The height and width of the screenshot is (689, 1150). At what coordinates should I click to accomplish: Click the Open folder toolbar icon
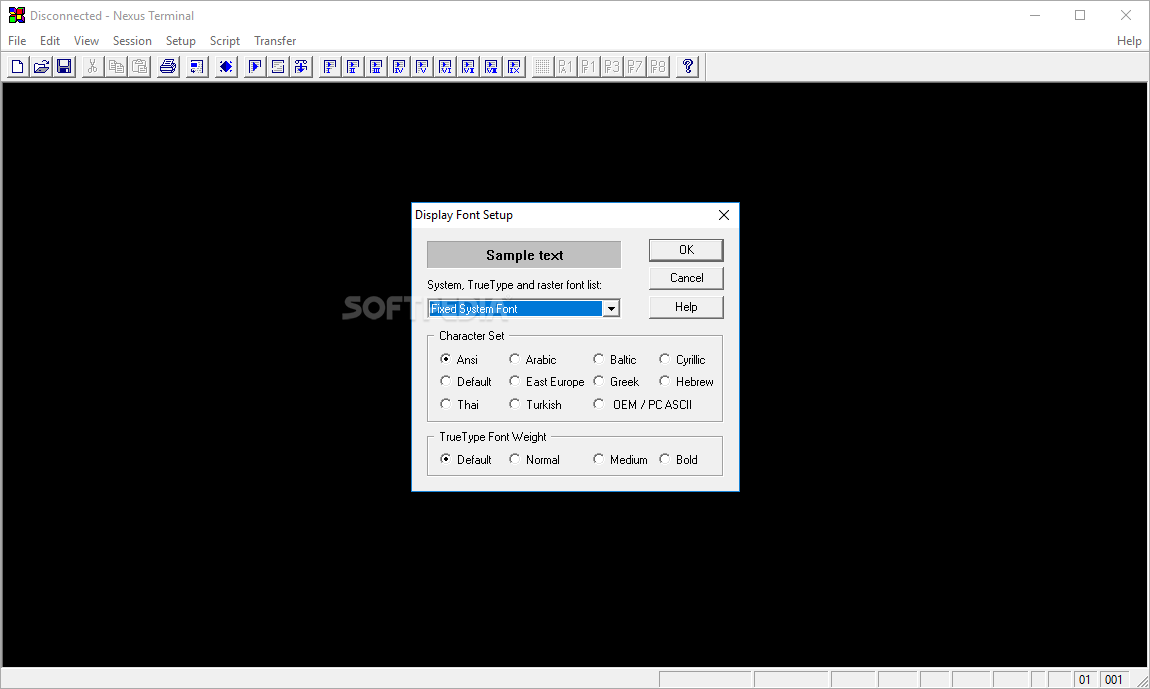(x=41, y=67)
